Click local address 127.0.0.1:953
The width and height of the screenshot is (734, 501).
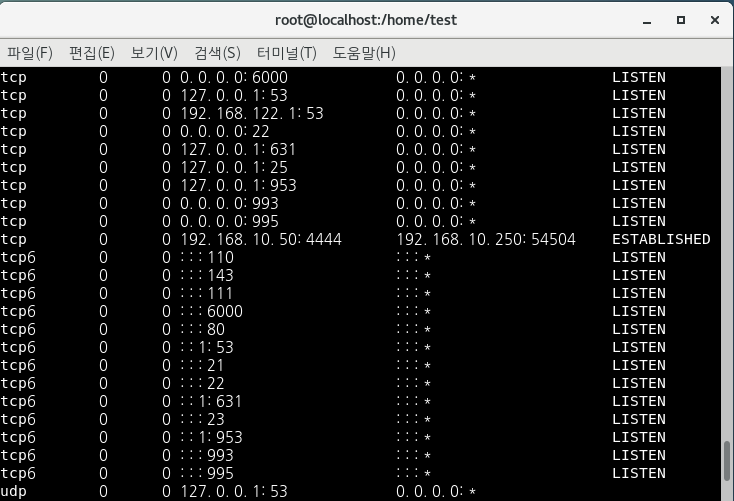tap(239, 185)
